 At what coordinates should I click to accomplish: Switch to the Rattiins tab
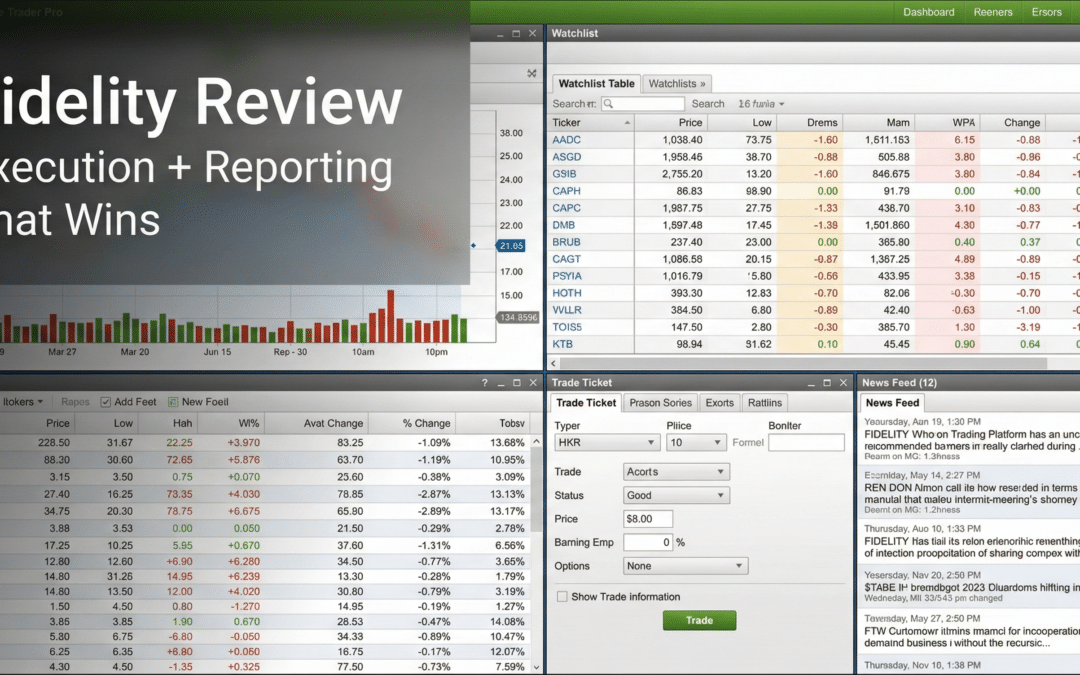[x=765, y=403]
